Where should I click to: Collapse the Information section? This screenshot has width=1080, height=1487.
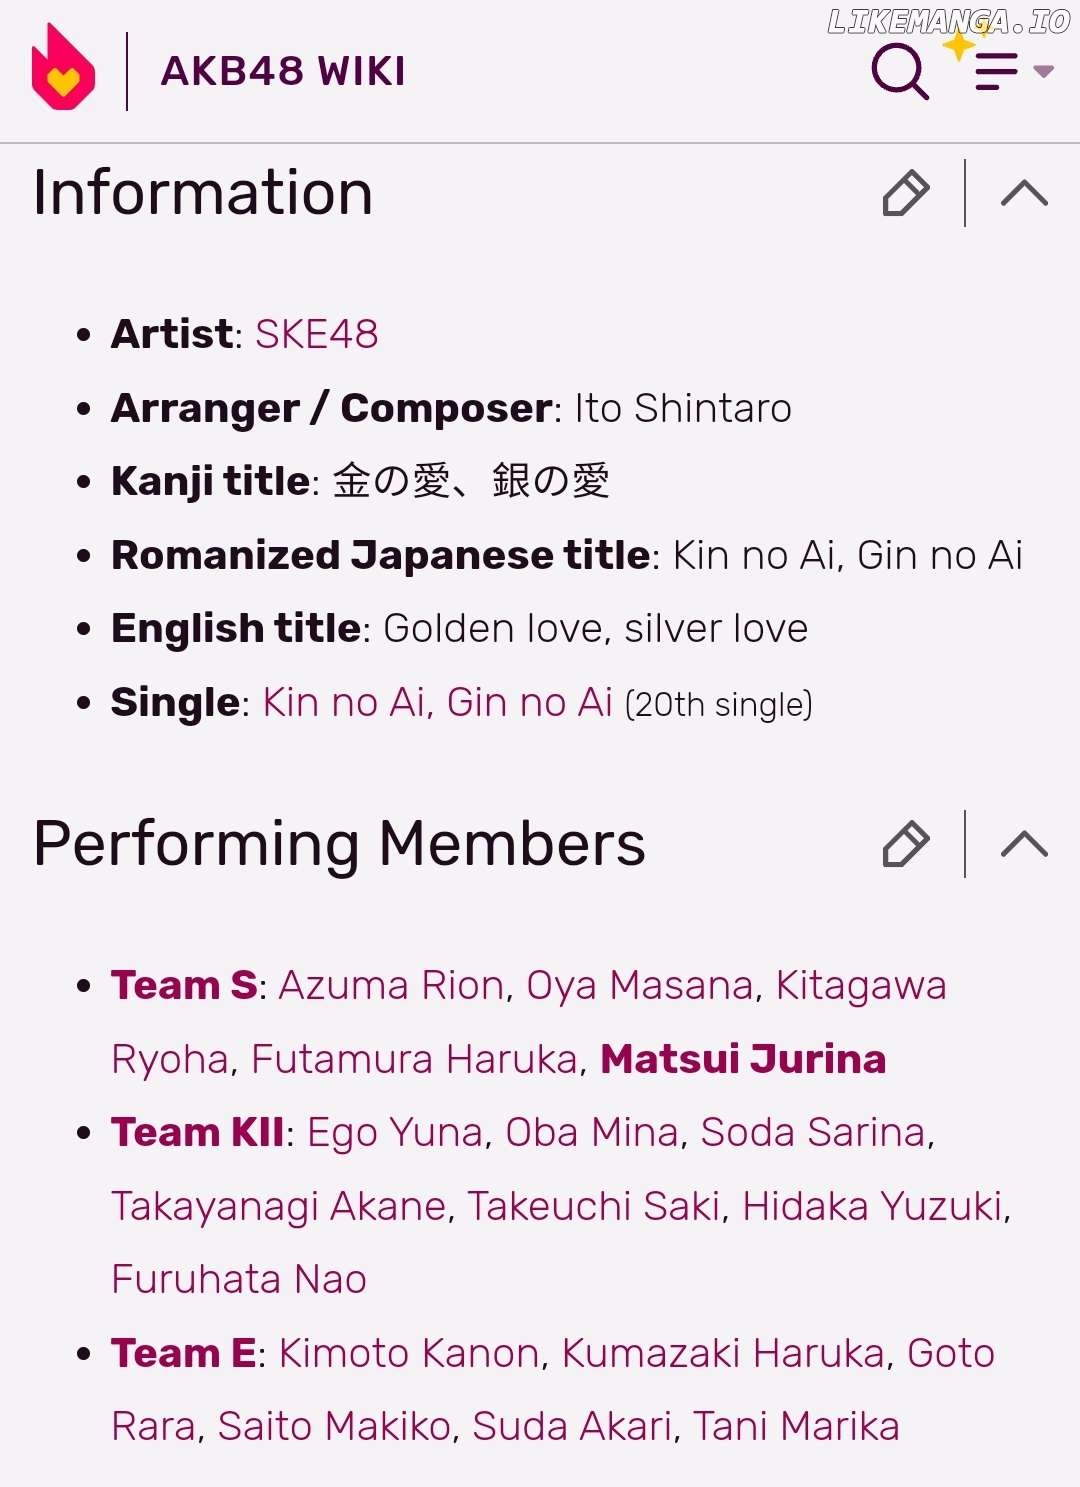[1024, 193]
